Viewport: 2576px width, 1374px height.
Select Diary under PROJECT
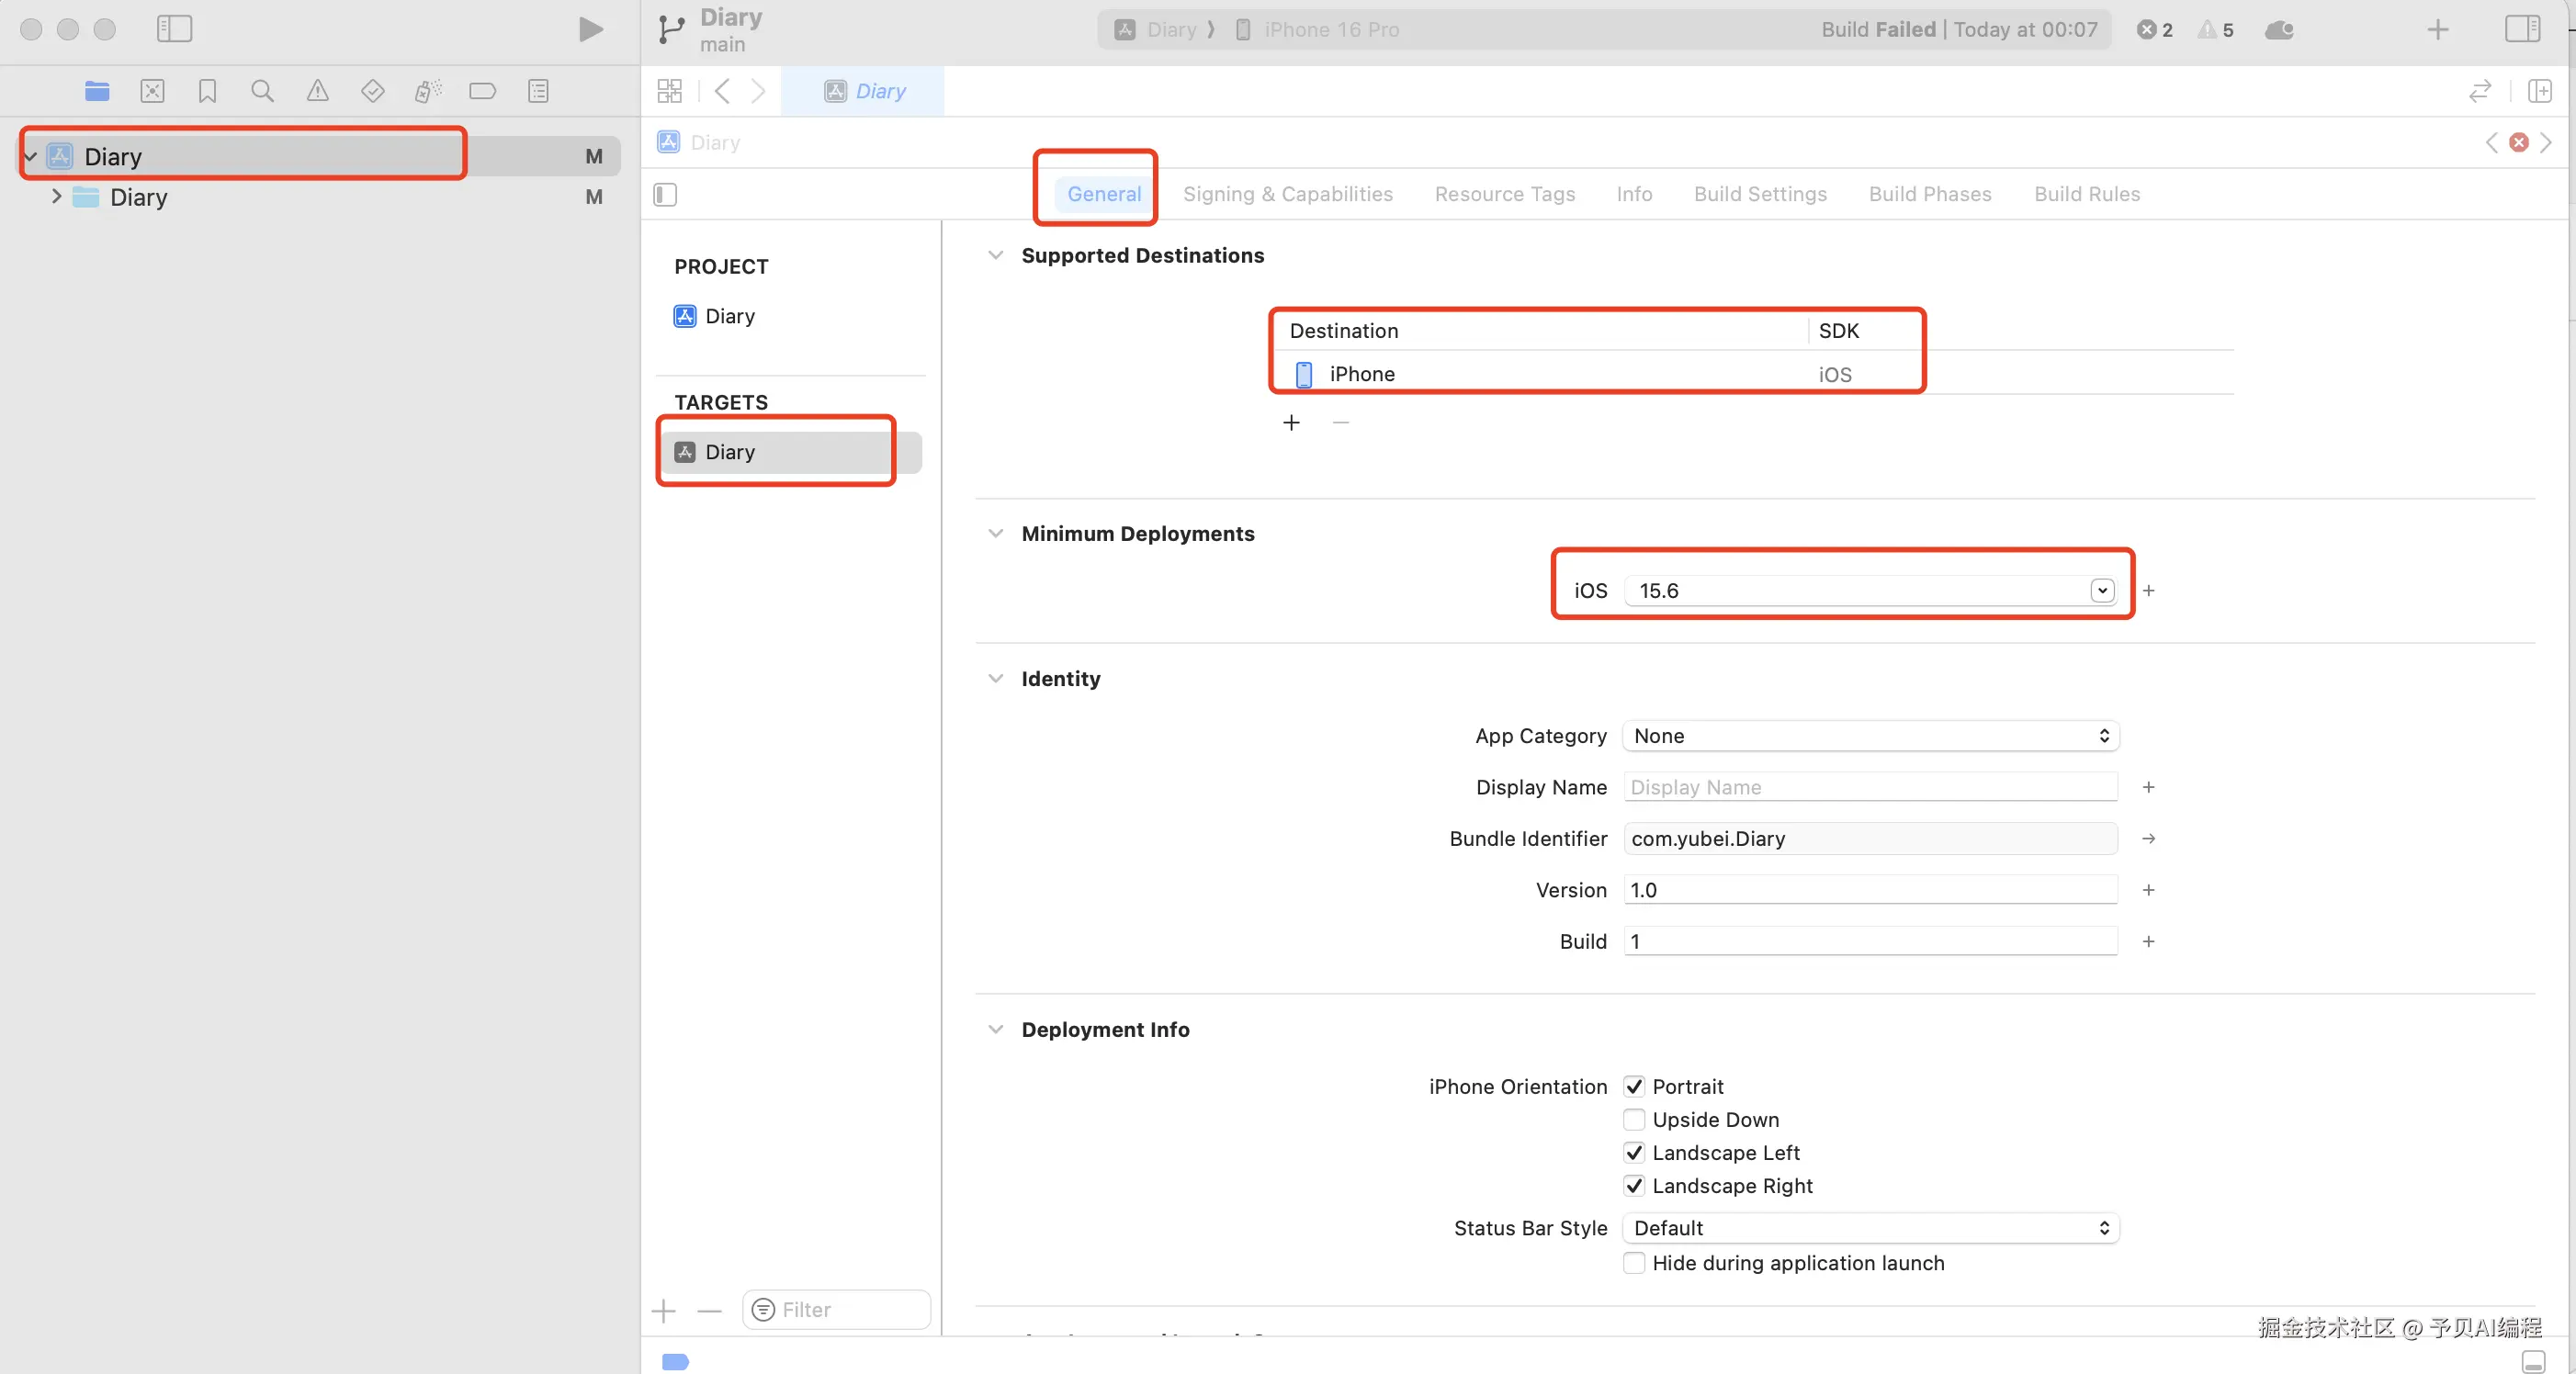(729, 316)
